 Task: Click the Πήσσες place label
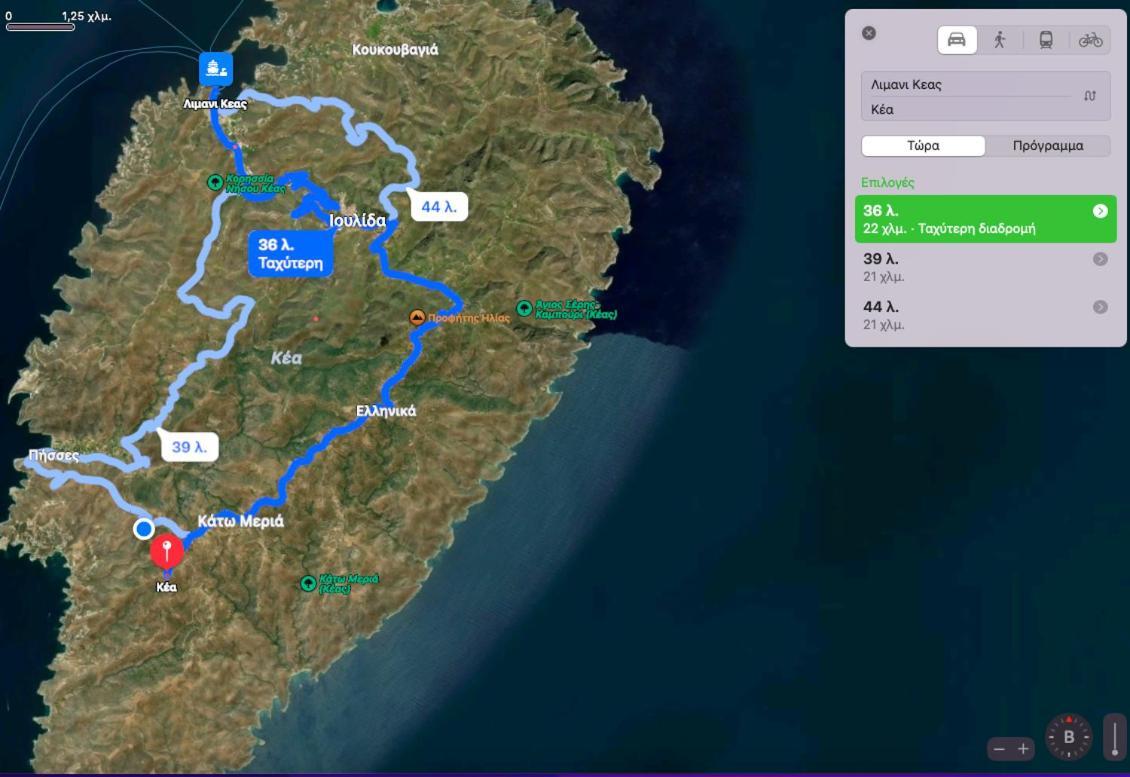point(53,456)
